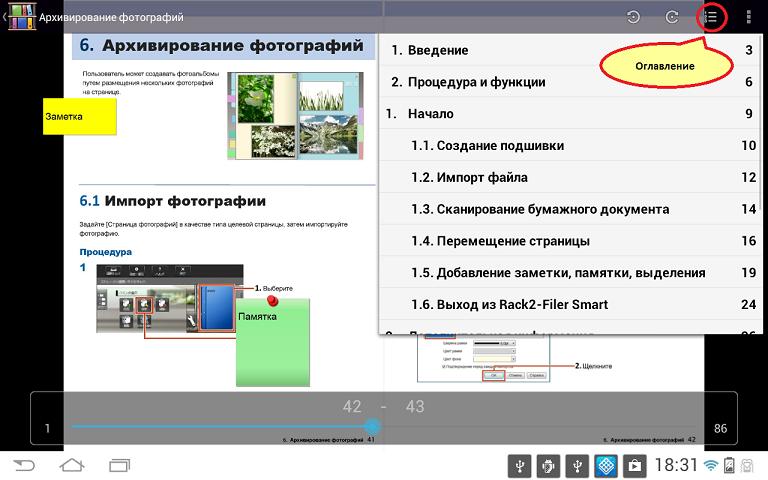Tap title Архивирование фотографий in the top bar

click(111, 17)
